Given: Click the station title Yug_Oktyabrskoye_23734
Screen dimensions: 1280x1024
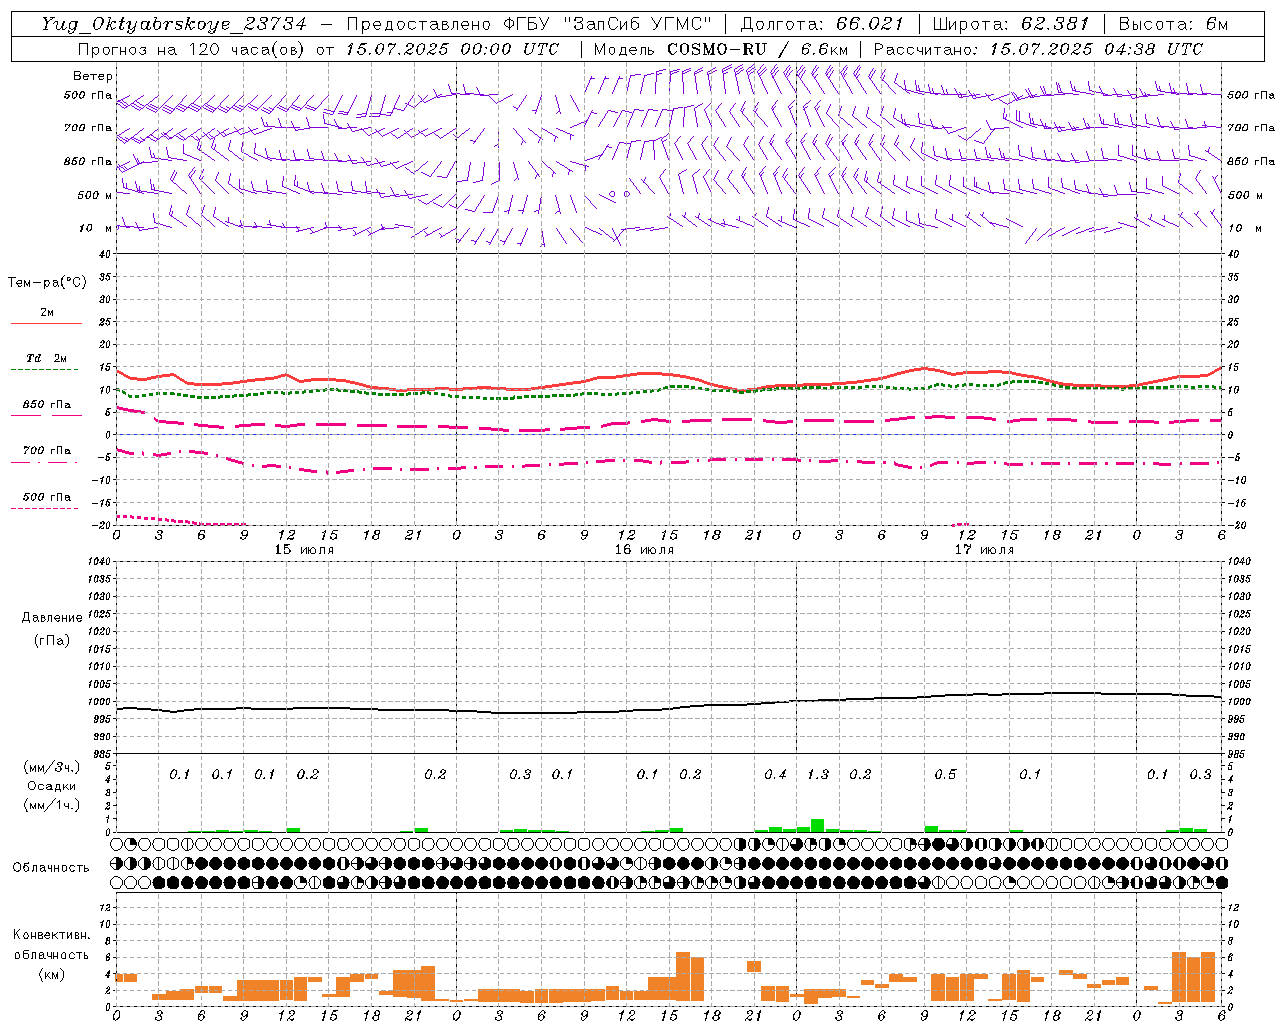Looking at the screenshot, I should (x=174, y=24).
